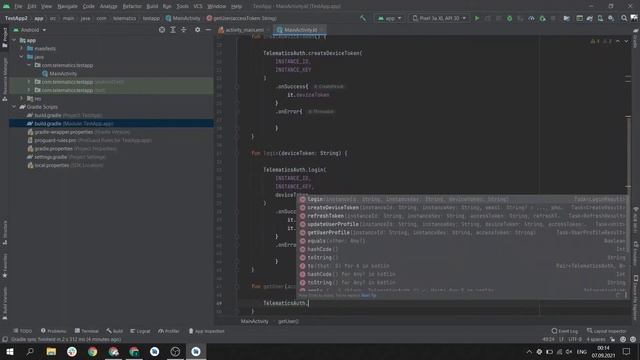
Task: Open the Navigate menu
Action: (67, 6)
